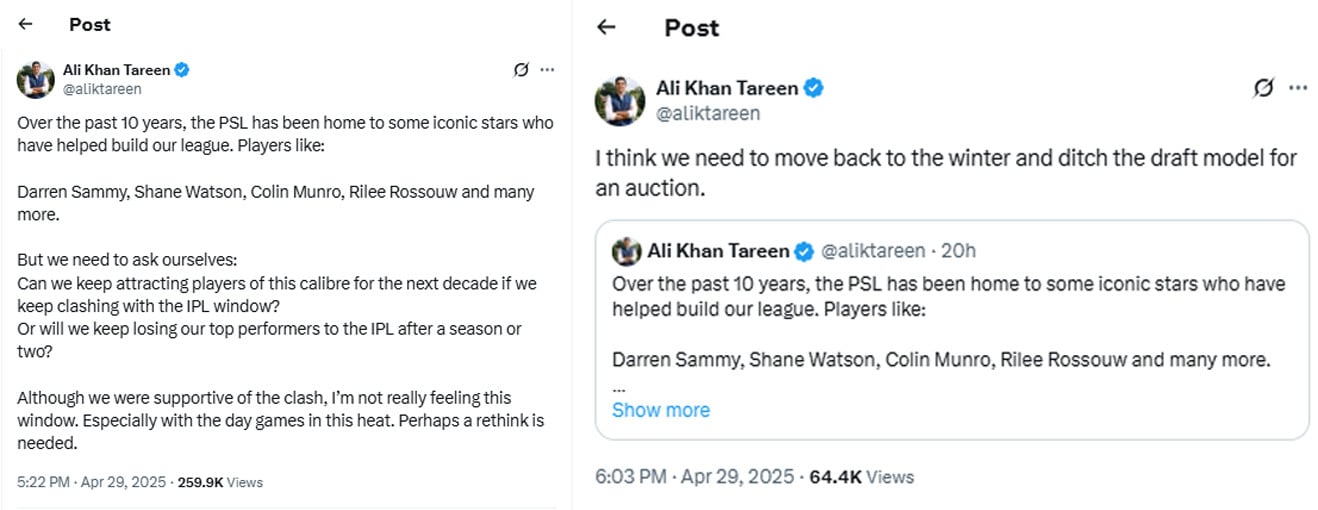Click 6:03 PM Apr 29, 2025 timestamp
The width and height of the screenshot is (1318, 510).
[694, 477]
